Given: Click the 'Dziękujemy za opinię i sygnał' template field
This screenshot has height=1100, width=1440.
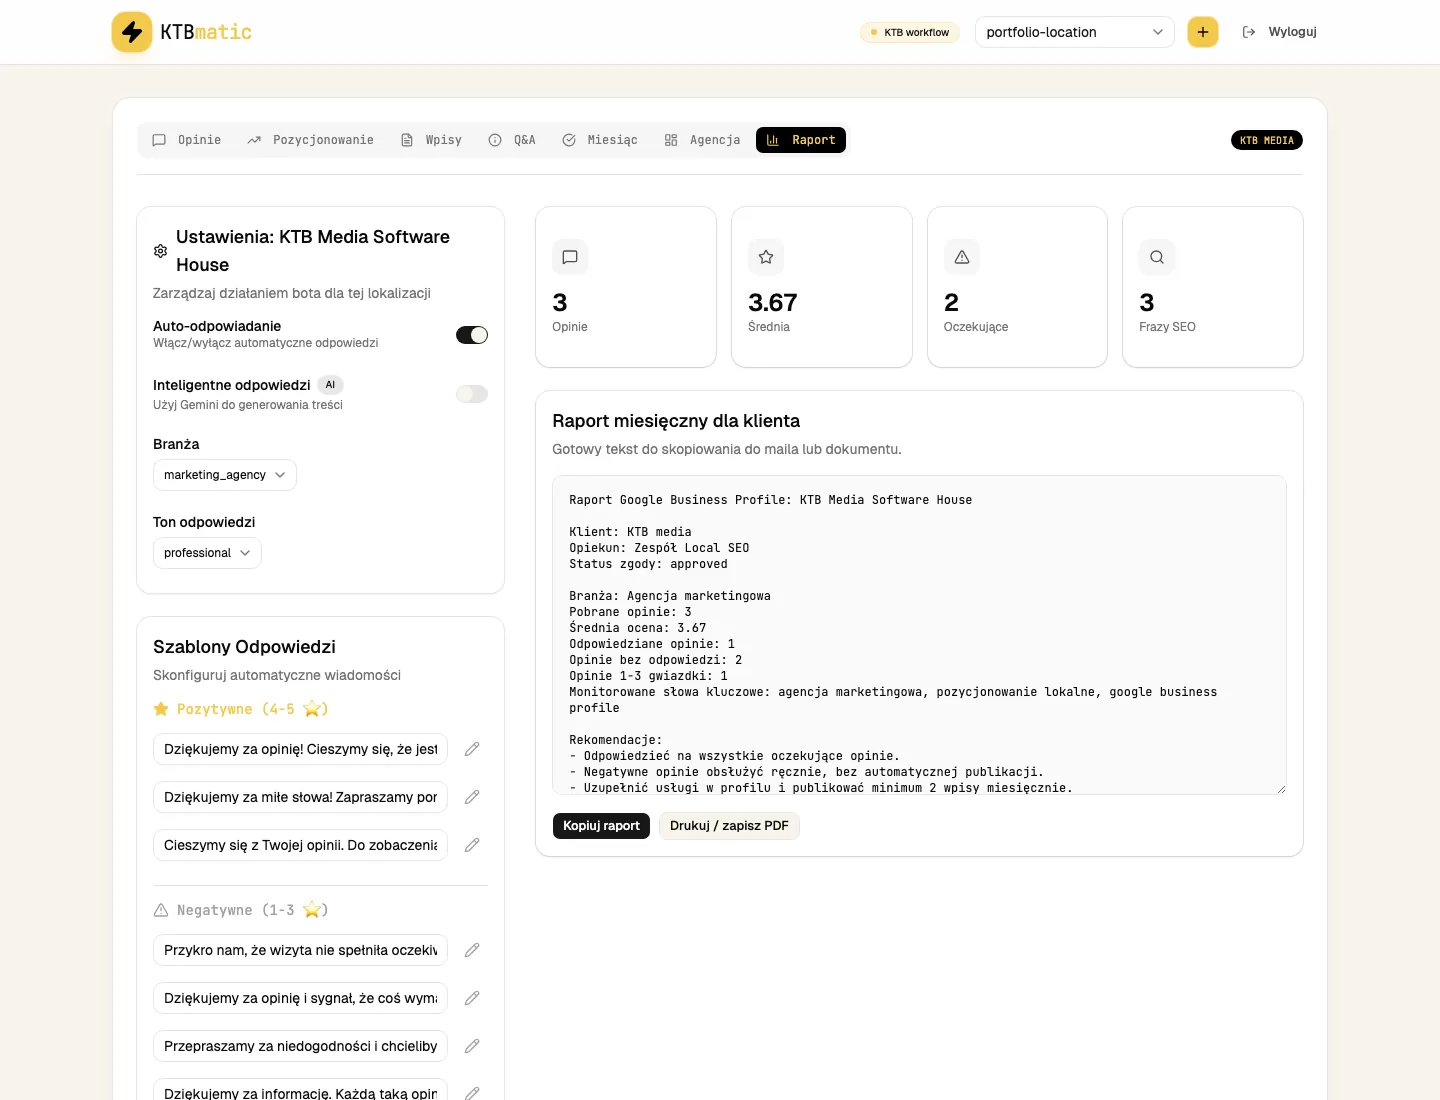Looking at the screenshot, I should tap(300, 998).
